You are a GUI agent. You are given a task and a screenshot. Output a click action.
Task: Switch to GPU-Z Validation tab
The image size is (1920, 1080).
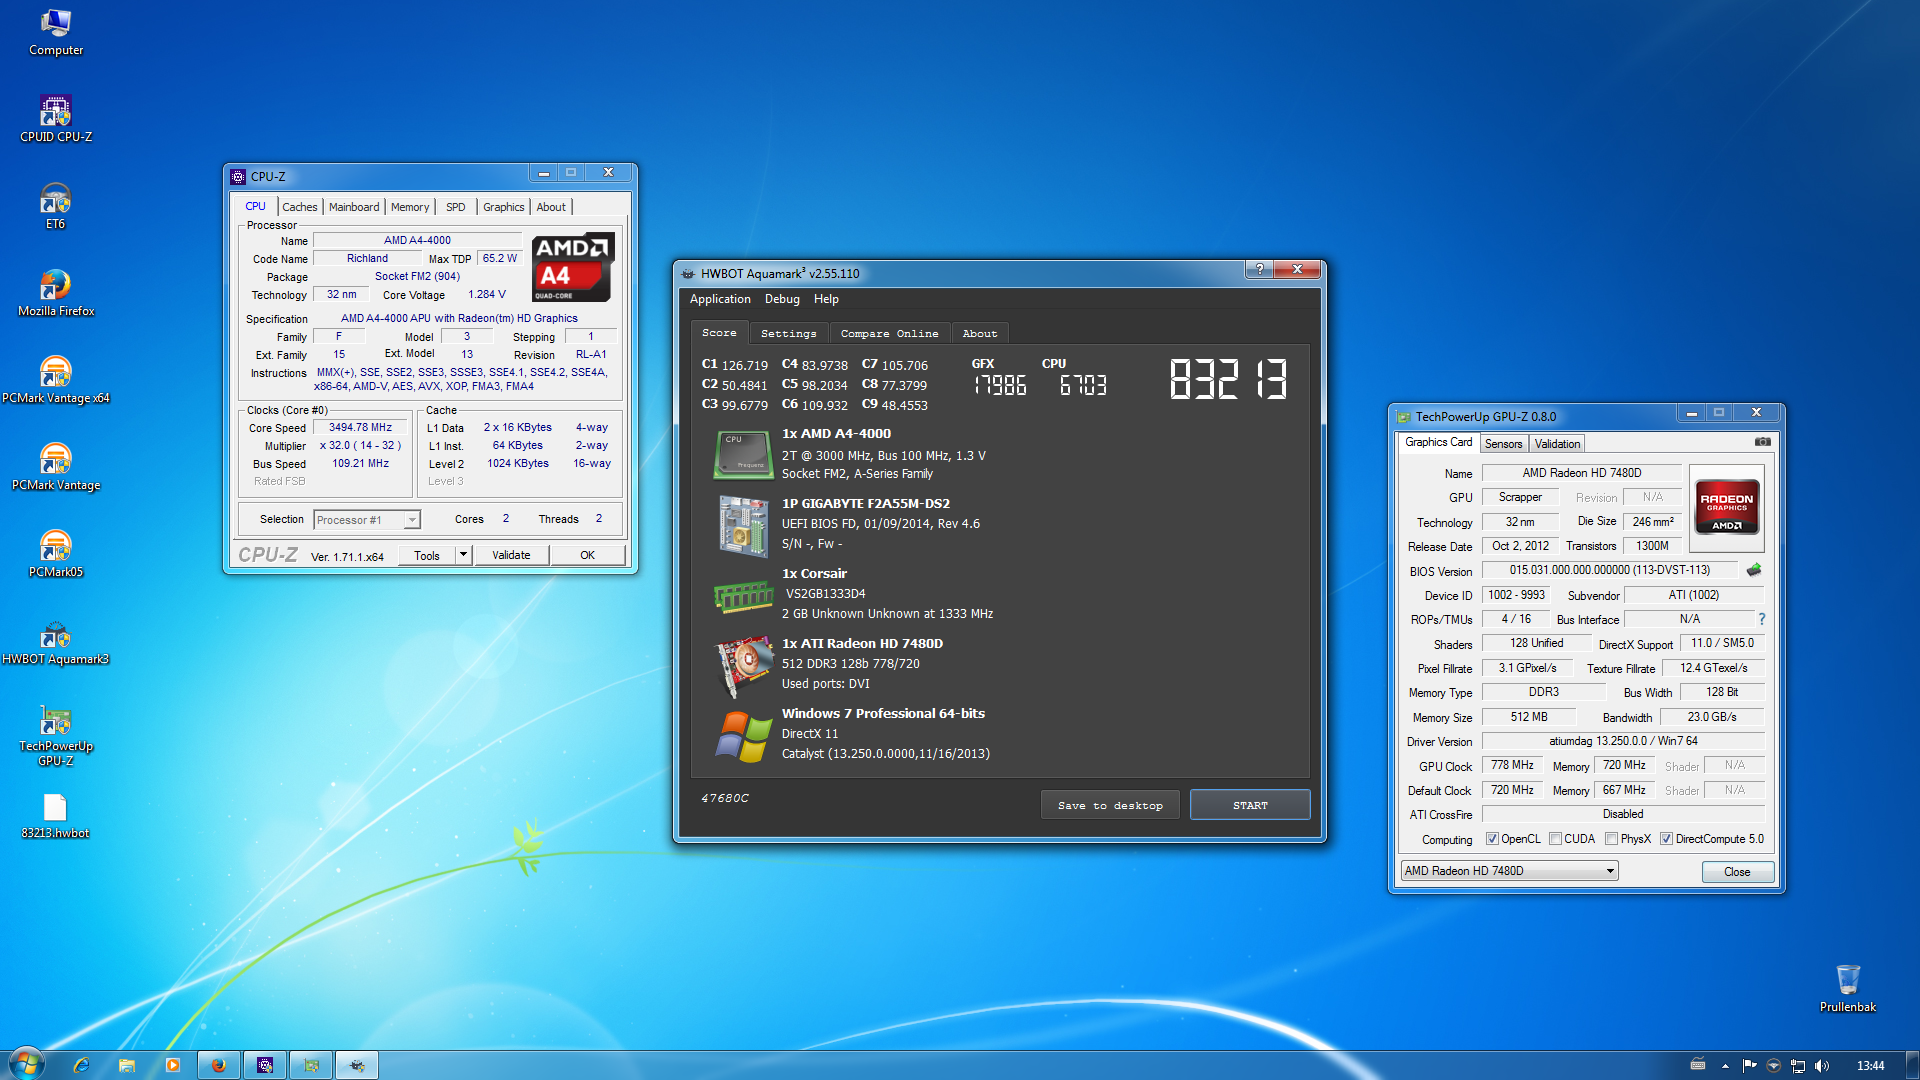1557,444
